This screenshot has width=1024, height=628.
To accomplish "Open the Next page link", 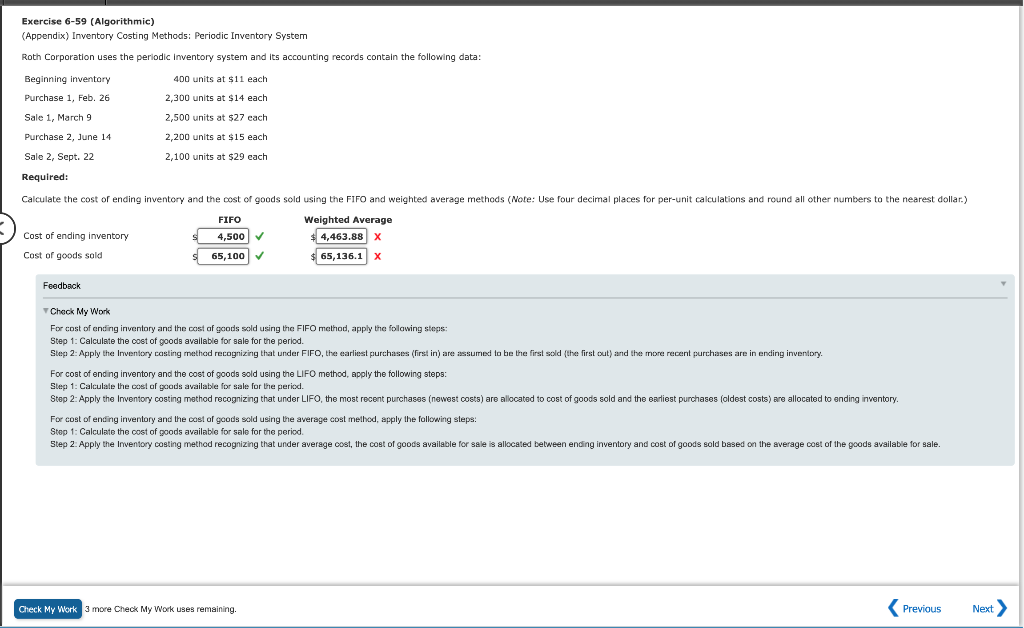I will [982, 608].
